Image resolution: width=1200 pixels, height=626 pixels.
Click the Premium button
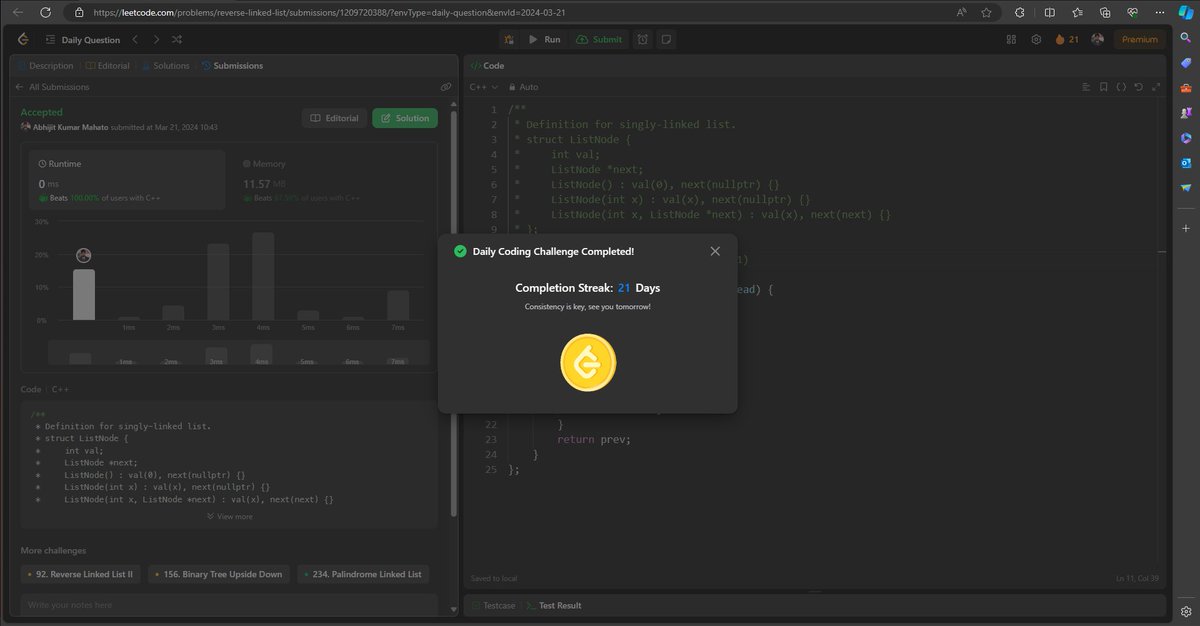click(x=1139, y=40)
